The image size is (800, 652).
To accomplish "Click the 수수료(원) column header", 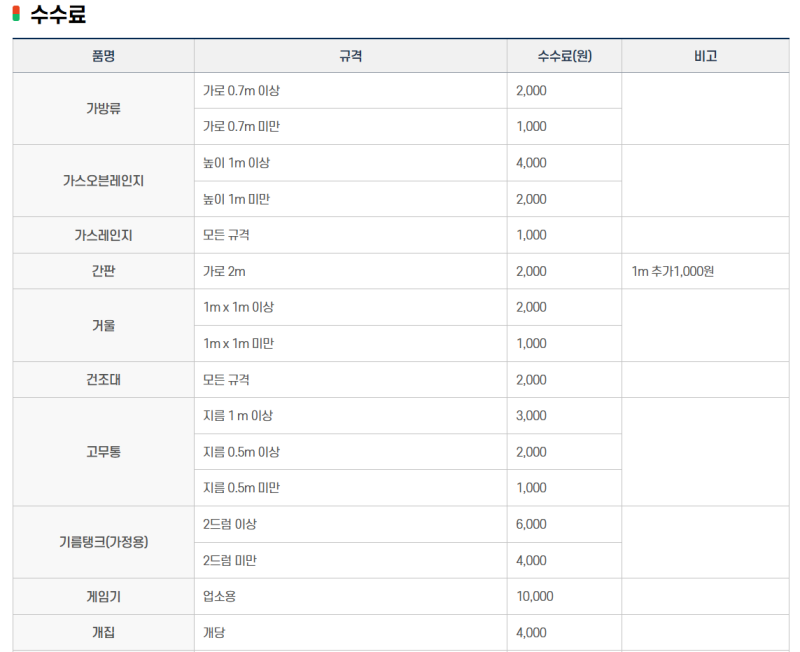I will [x=564, y=56].
